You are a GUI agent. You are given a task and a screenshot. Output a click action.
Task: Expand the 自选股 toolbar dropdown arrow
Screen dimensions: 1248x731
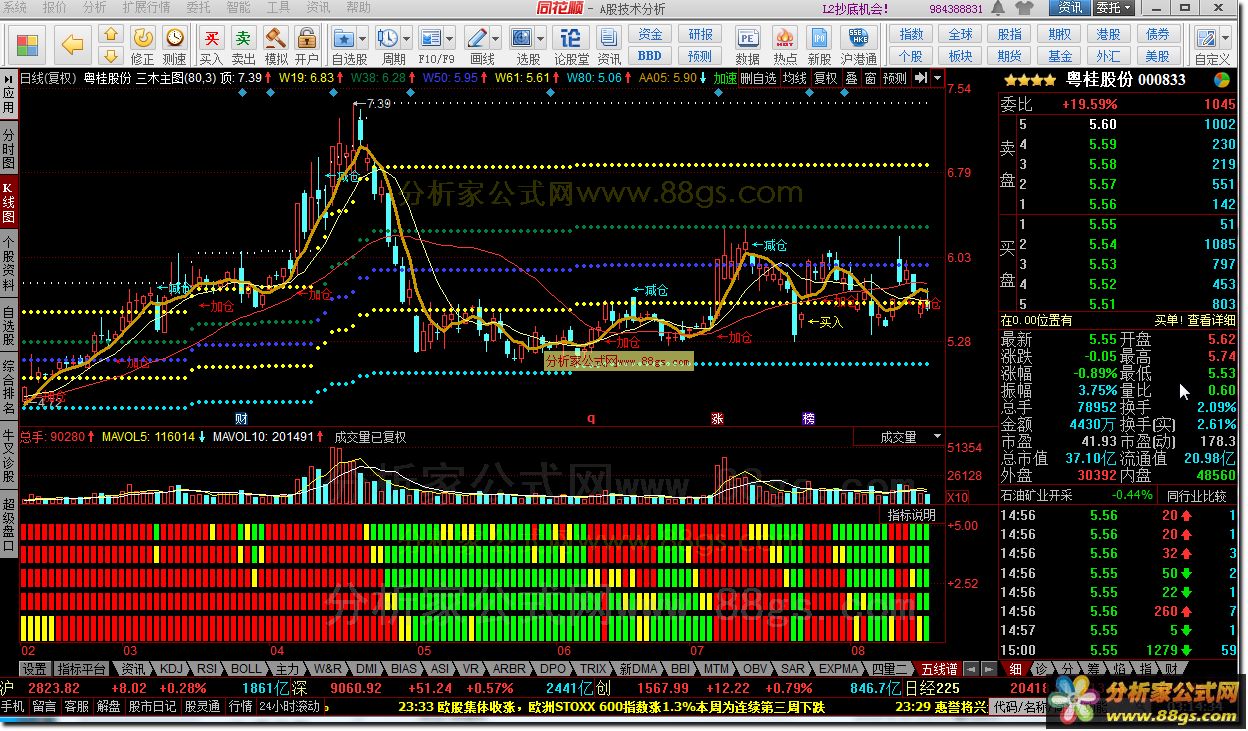(362, 38)
